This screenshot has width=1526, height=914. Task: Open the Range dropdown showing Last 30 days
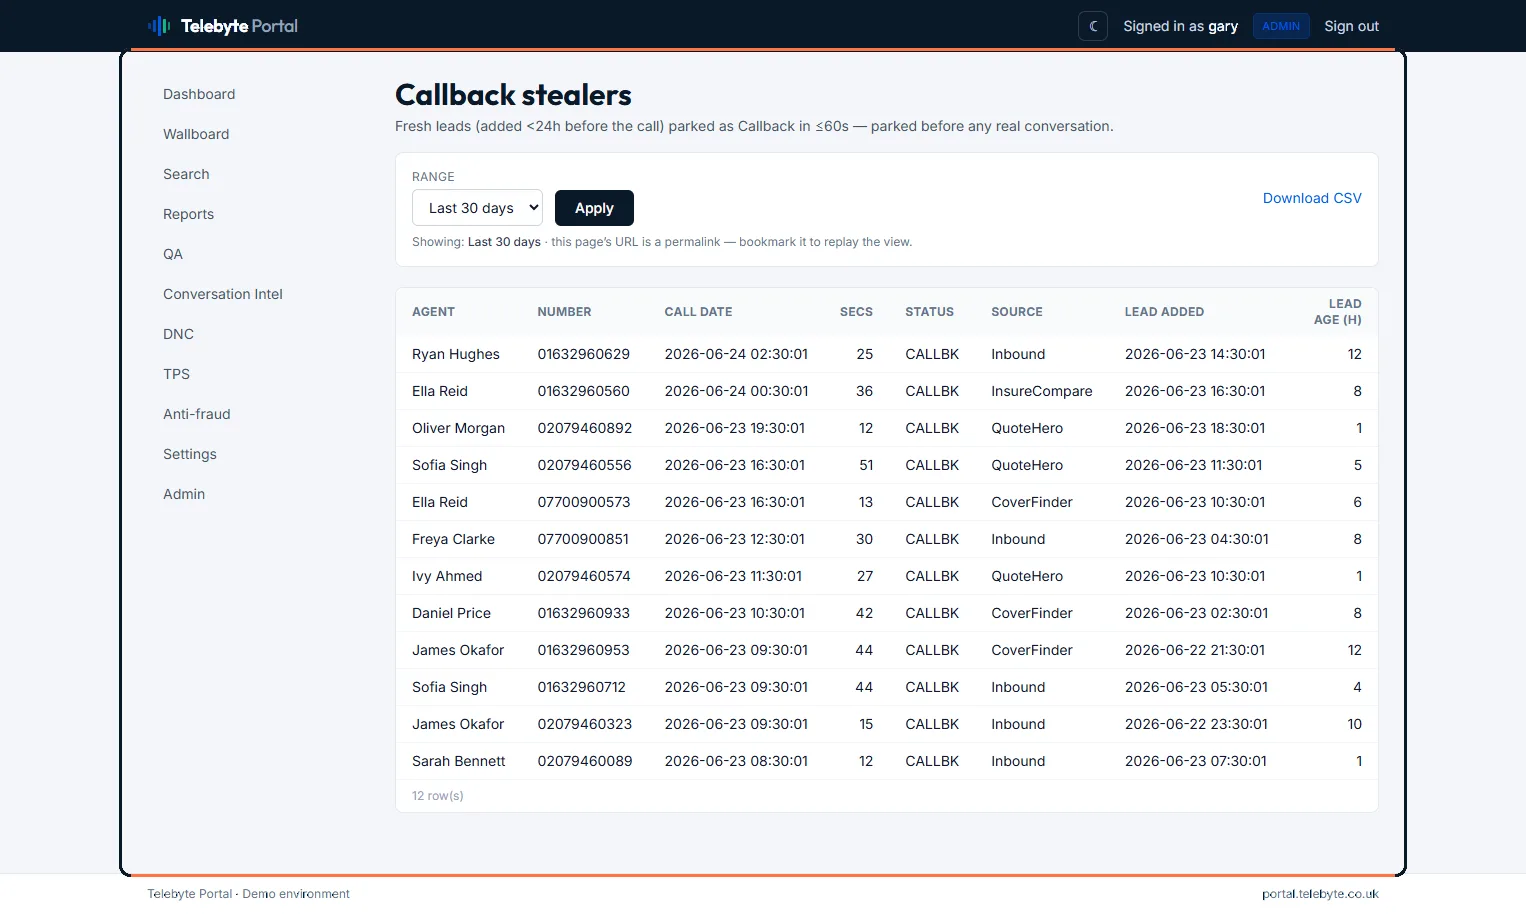coord(477,208)
